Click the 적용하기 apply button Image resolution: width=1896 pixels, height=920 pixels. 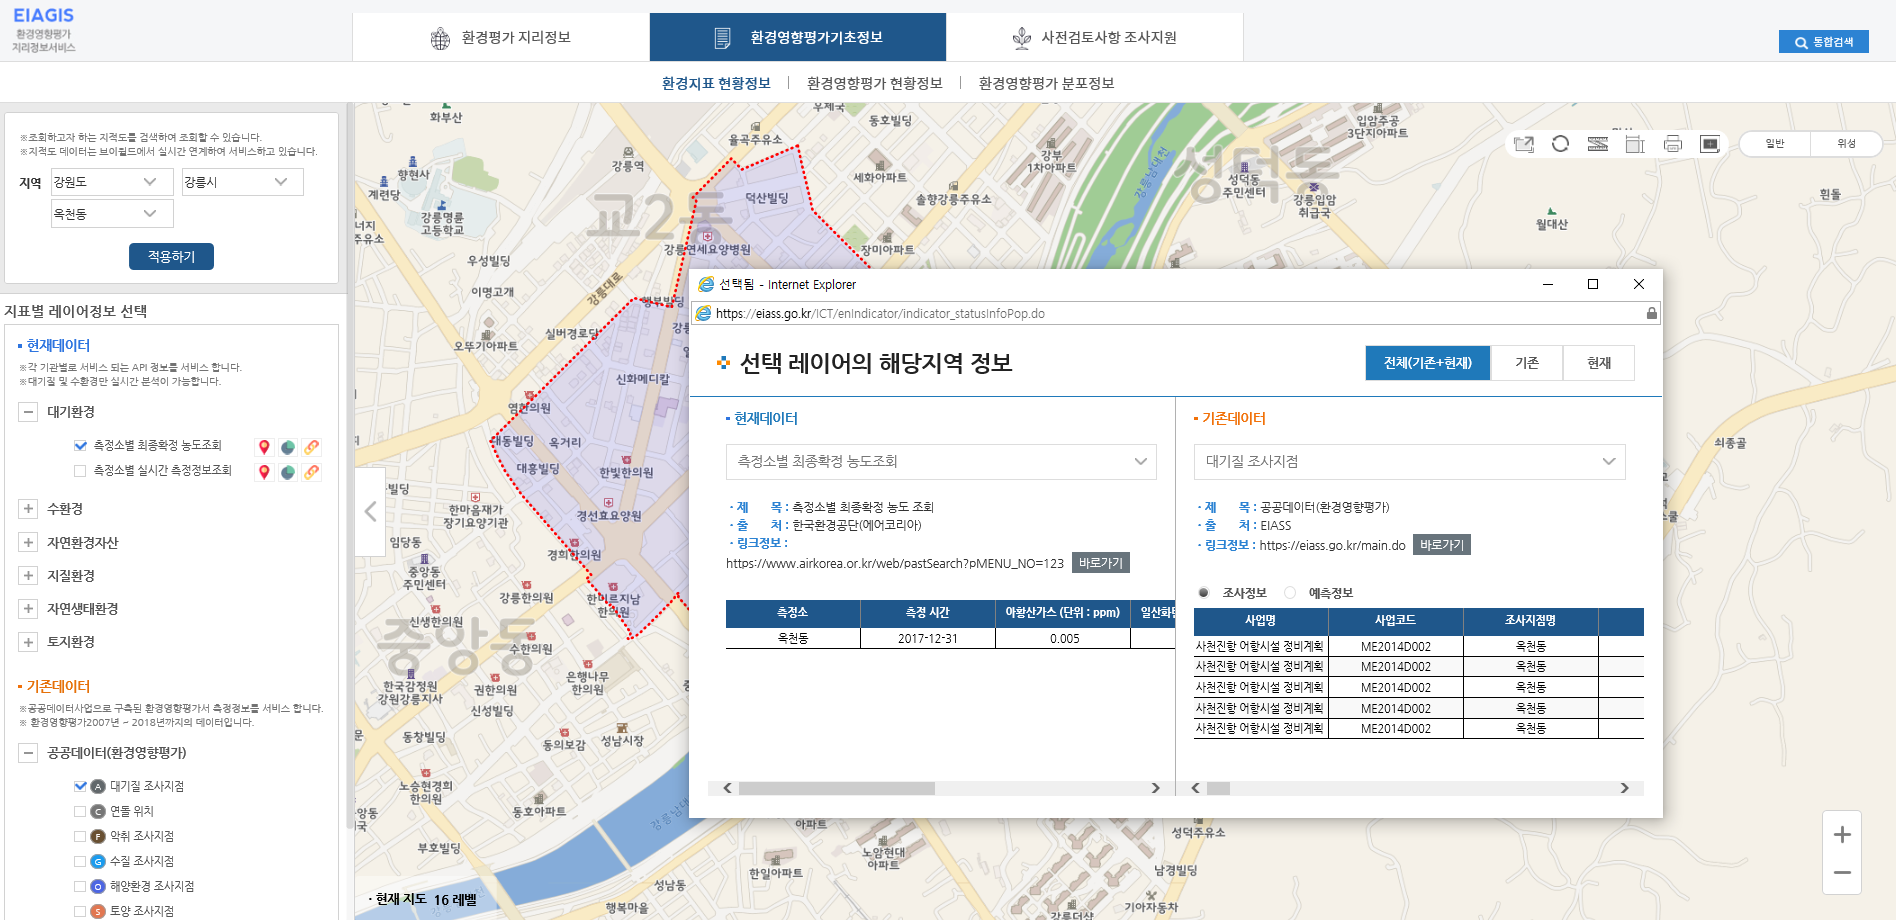(x=171, y=257)
